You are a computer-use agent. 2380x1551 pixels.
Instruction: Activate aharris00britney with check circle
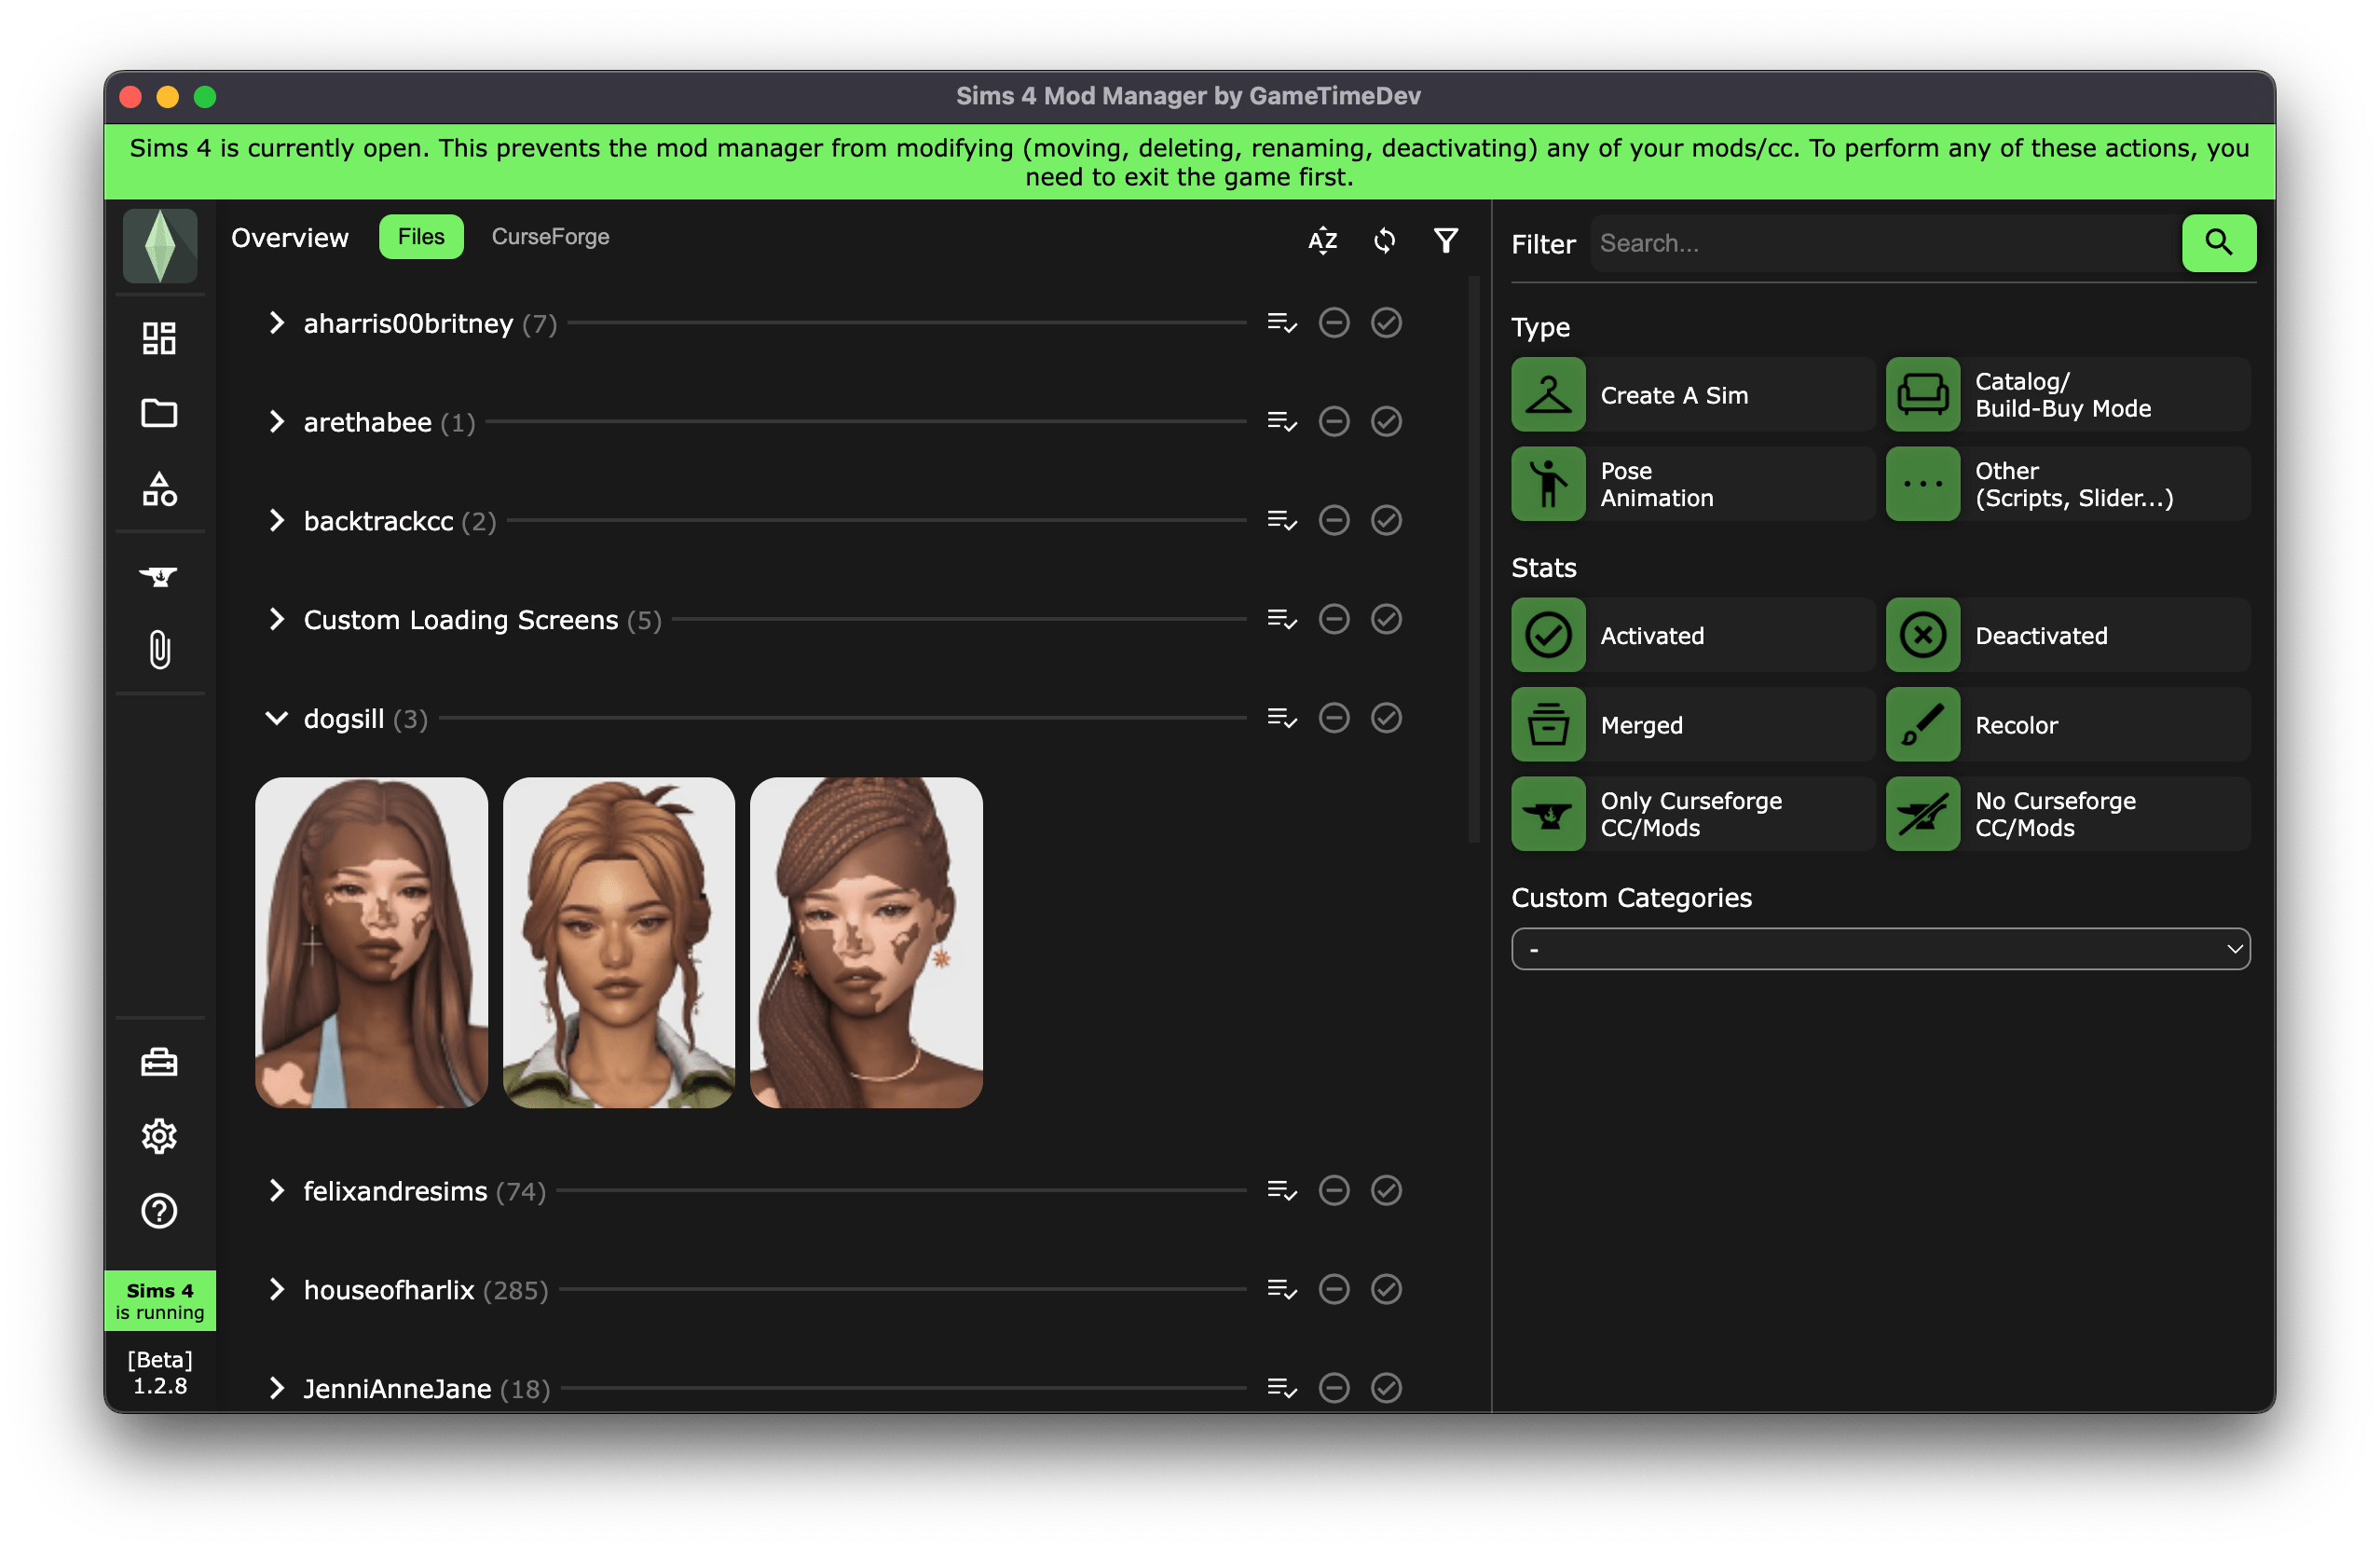tap(1386, 323)
